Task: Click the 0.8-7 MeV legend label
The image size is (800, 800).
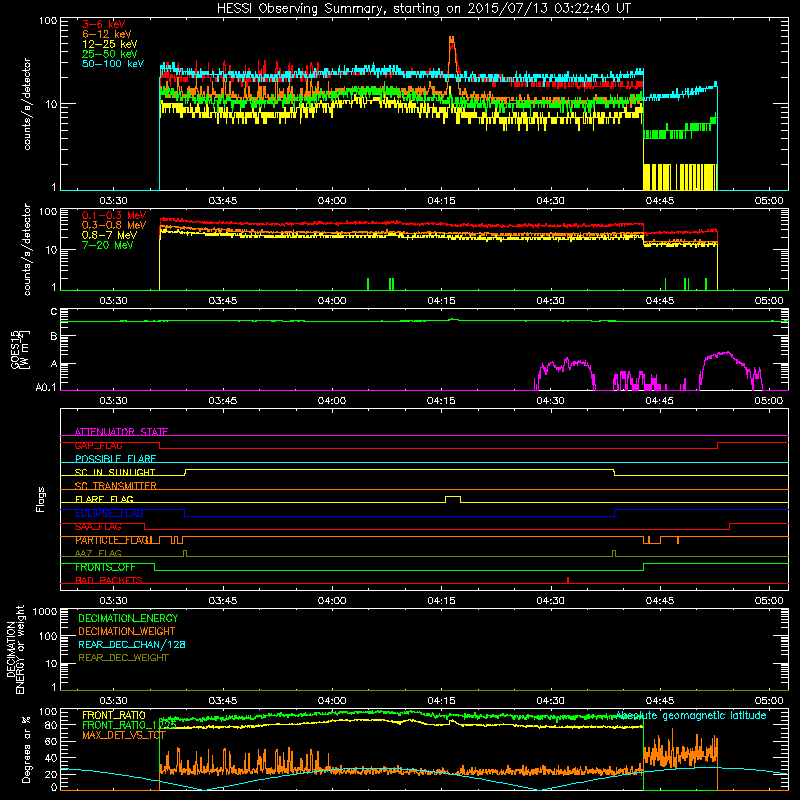Action: coord(110,235)
